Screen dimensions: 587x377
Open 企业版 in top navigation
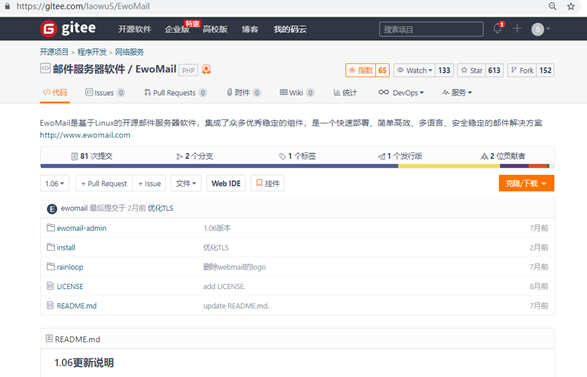click(x=177, y=29)
